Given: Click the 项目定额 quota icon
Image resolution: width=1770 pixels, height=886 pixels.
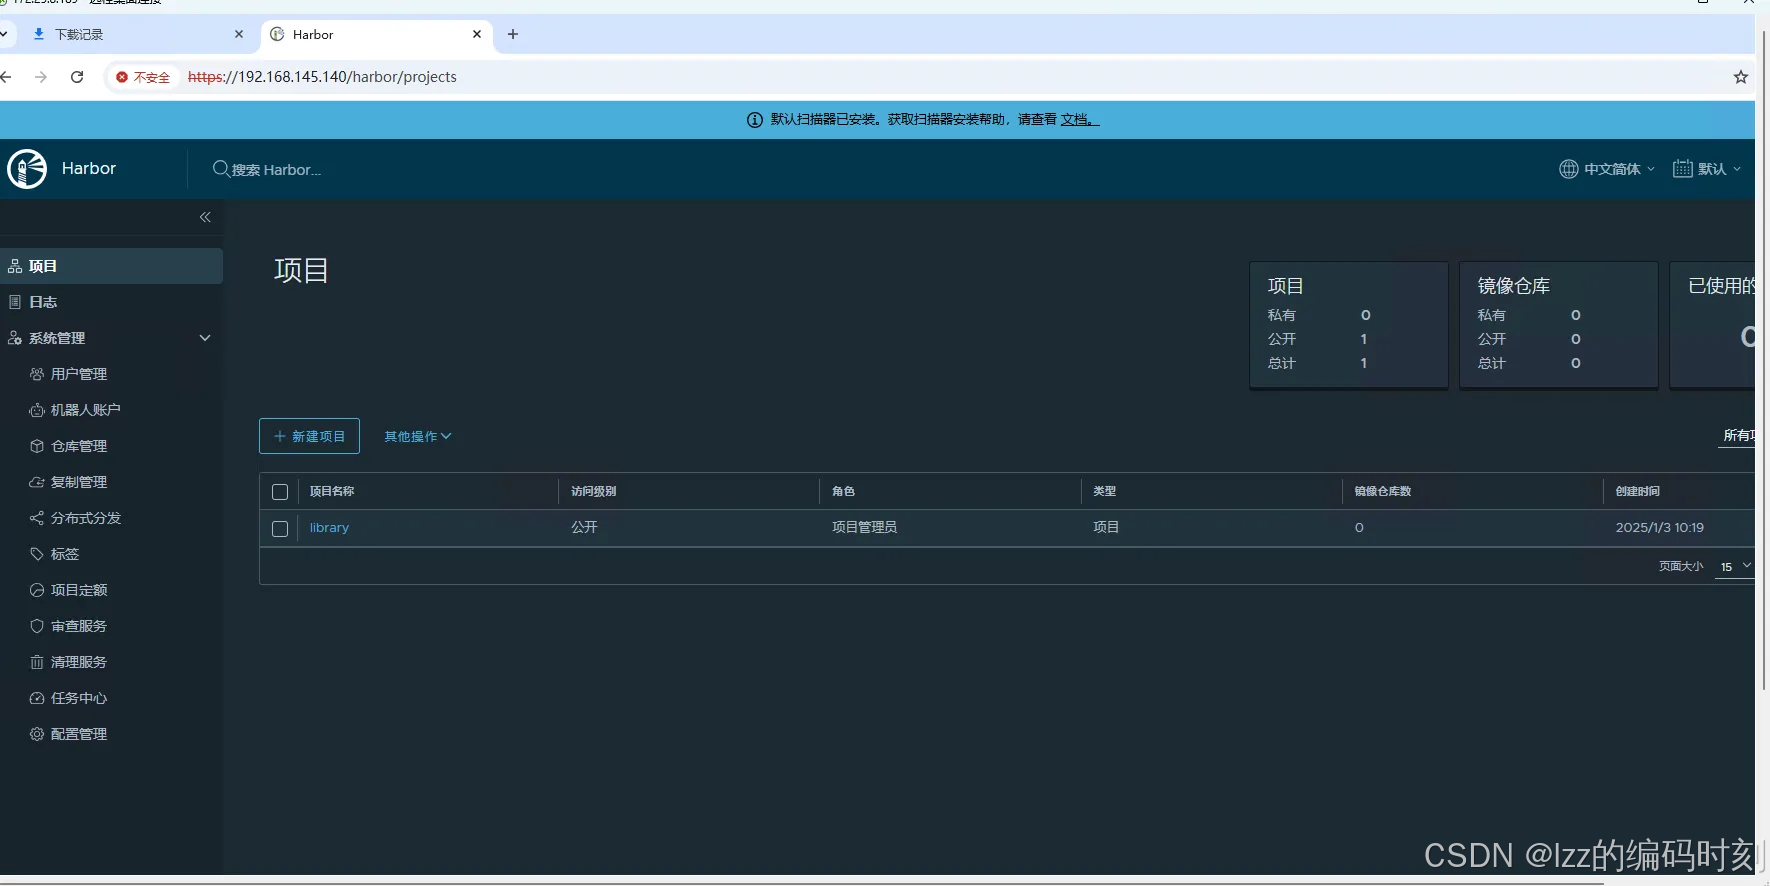Looking at the screenshot, I should 37,590.
